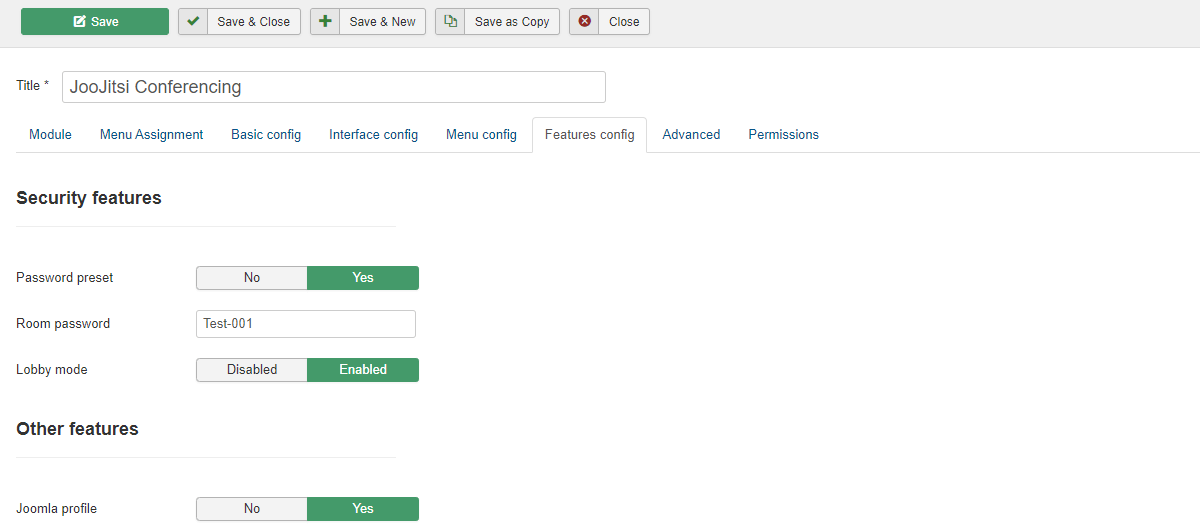Click the Title input field
The height and width of the screenshot is (525, 1200).
coord(334,87)
